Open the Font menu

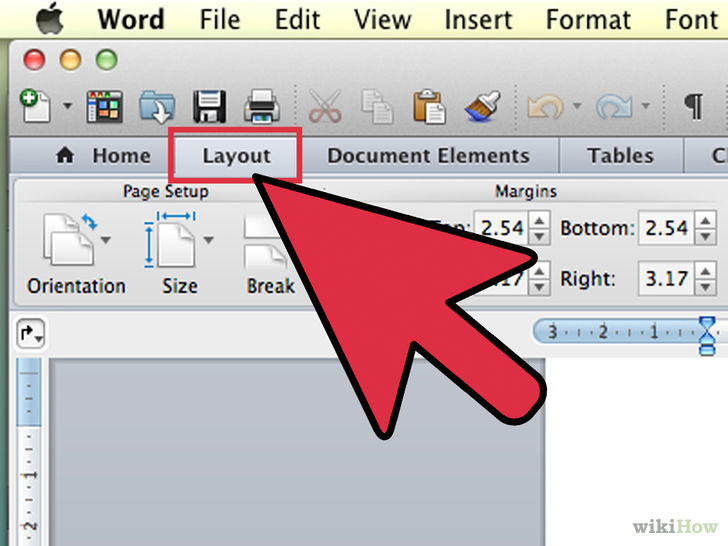691,20
